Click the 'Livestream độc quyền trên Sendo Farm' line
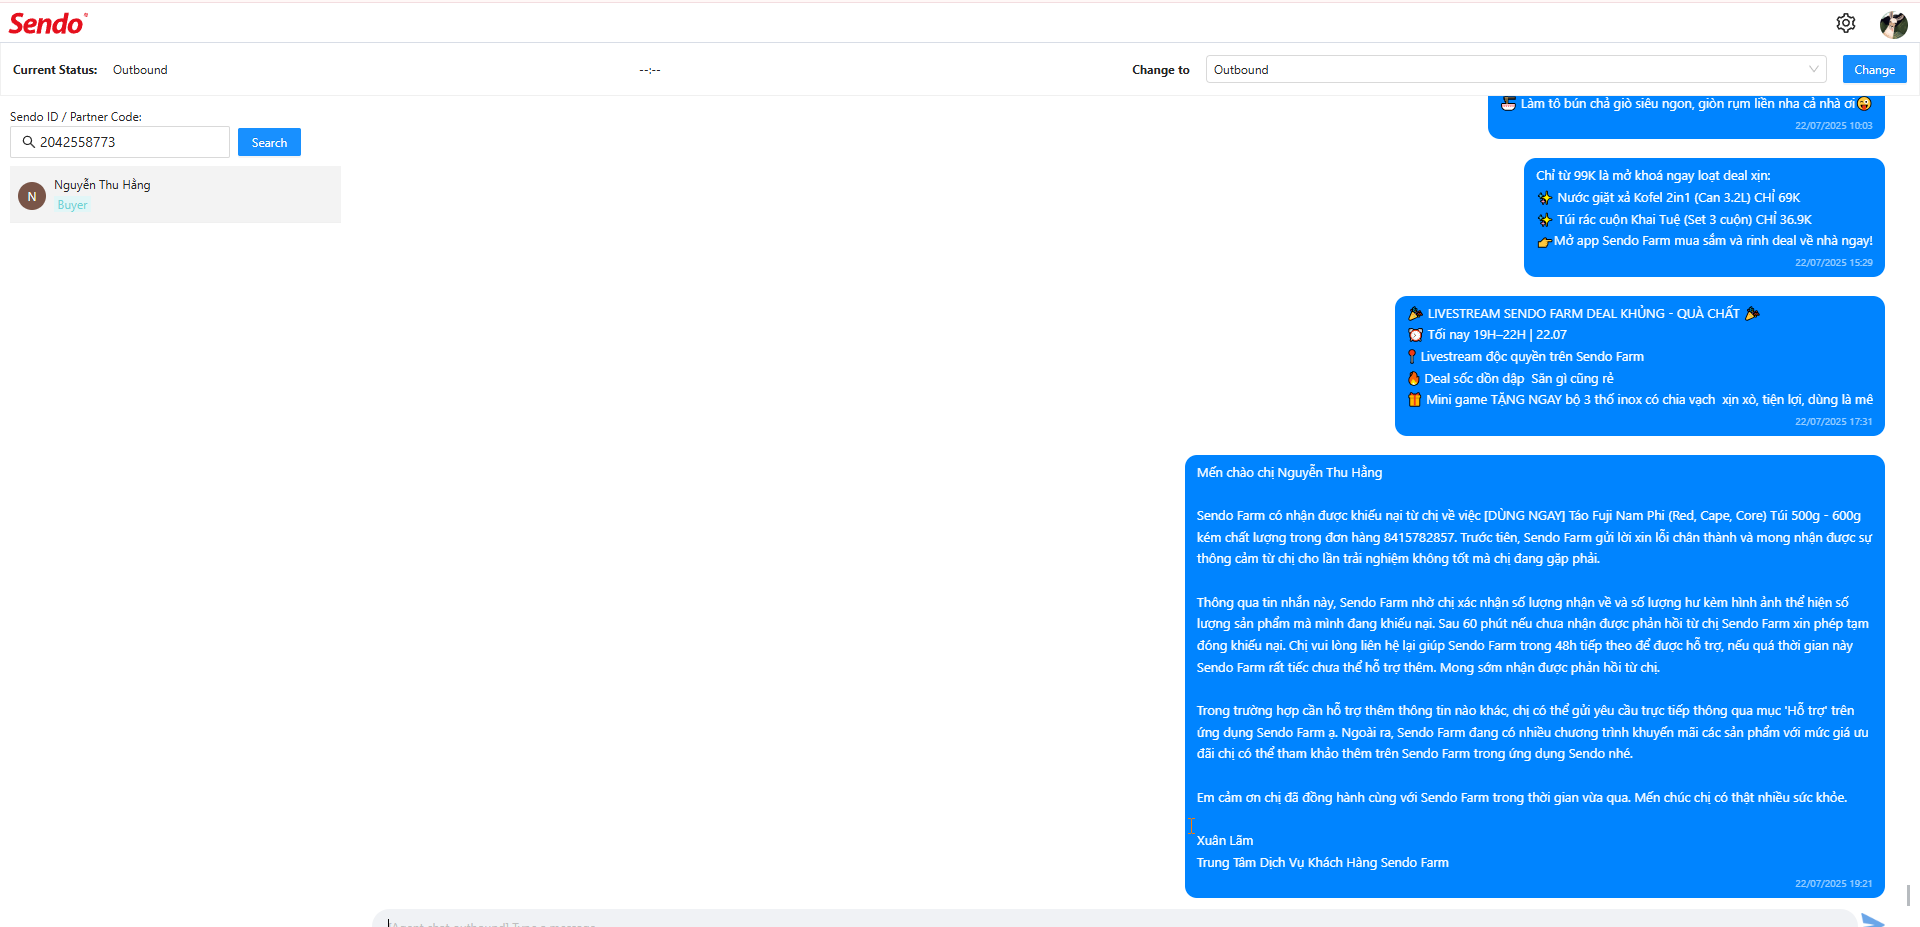 (x=1525, y=356)
